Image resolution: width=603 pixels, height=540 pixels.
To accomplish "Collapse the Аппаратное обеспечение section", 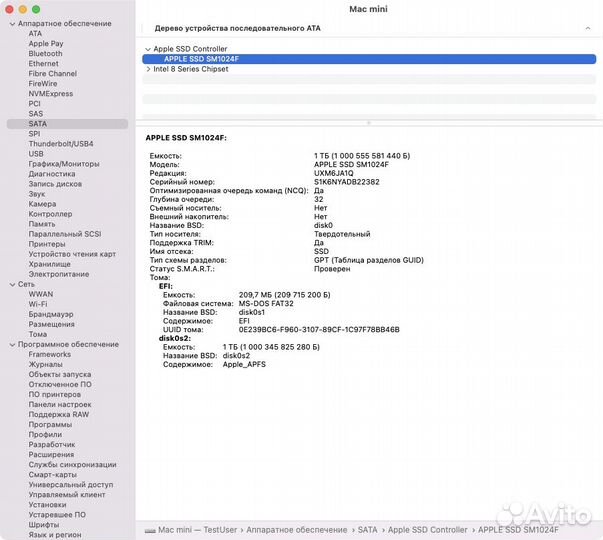I will pyautogui.click(x=12, y=24).
